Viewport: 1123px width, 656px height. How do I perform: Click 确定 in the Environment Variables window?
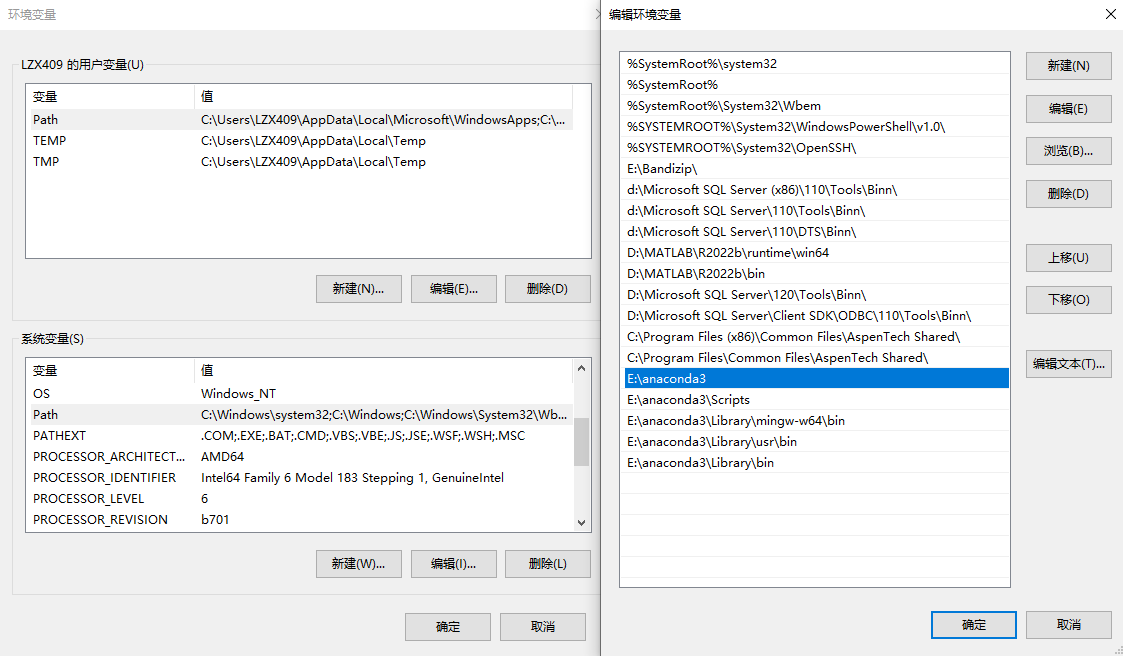pyautogui.click(x=448, y=627)
